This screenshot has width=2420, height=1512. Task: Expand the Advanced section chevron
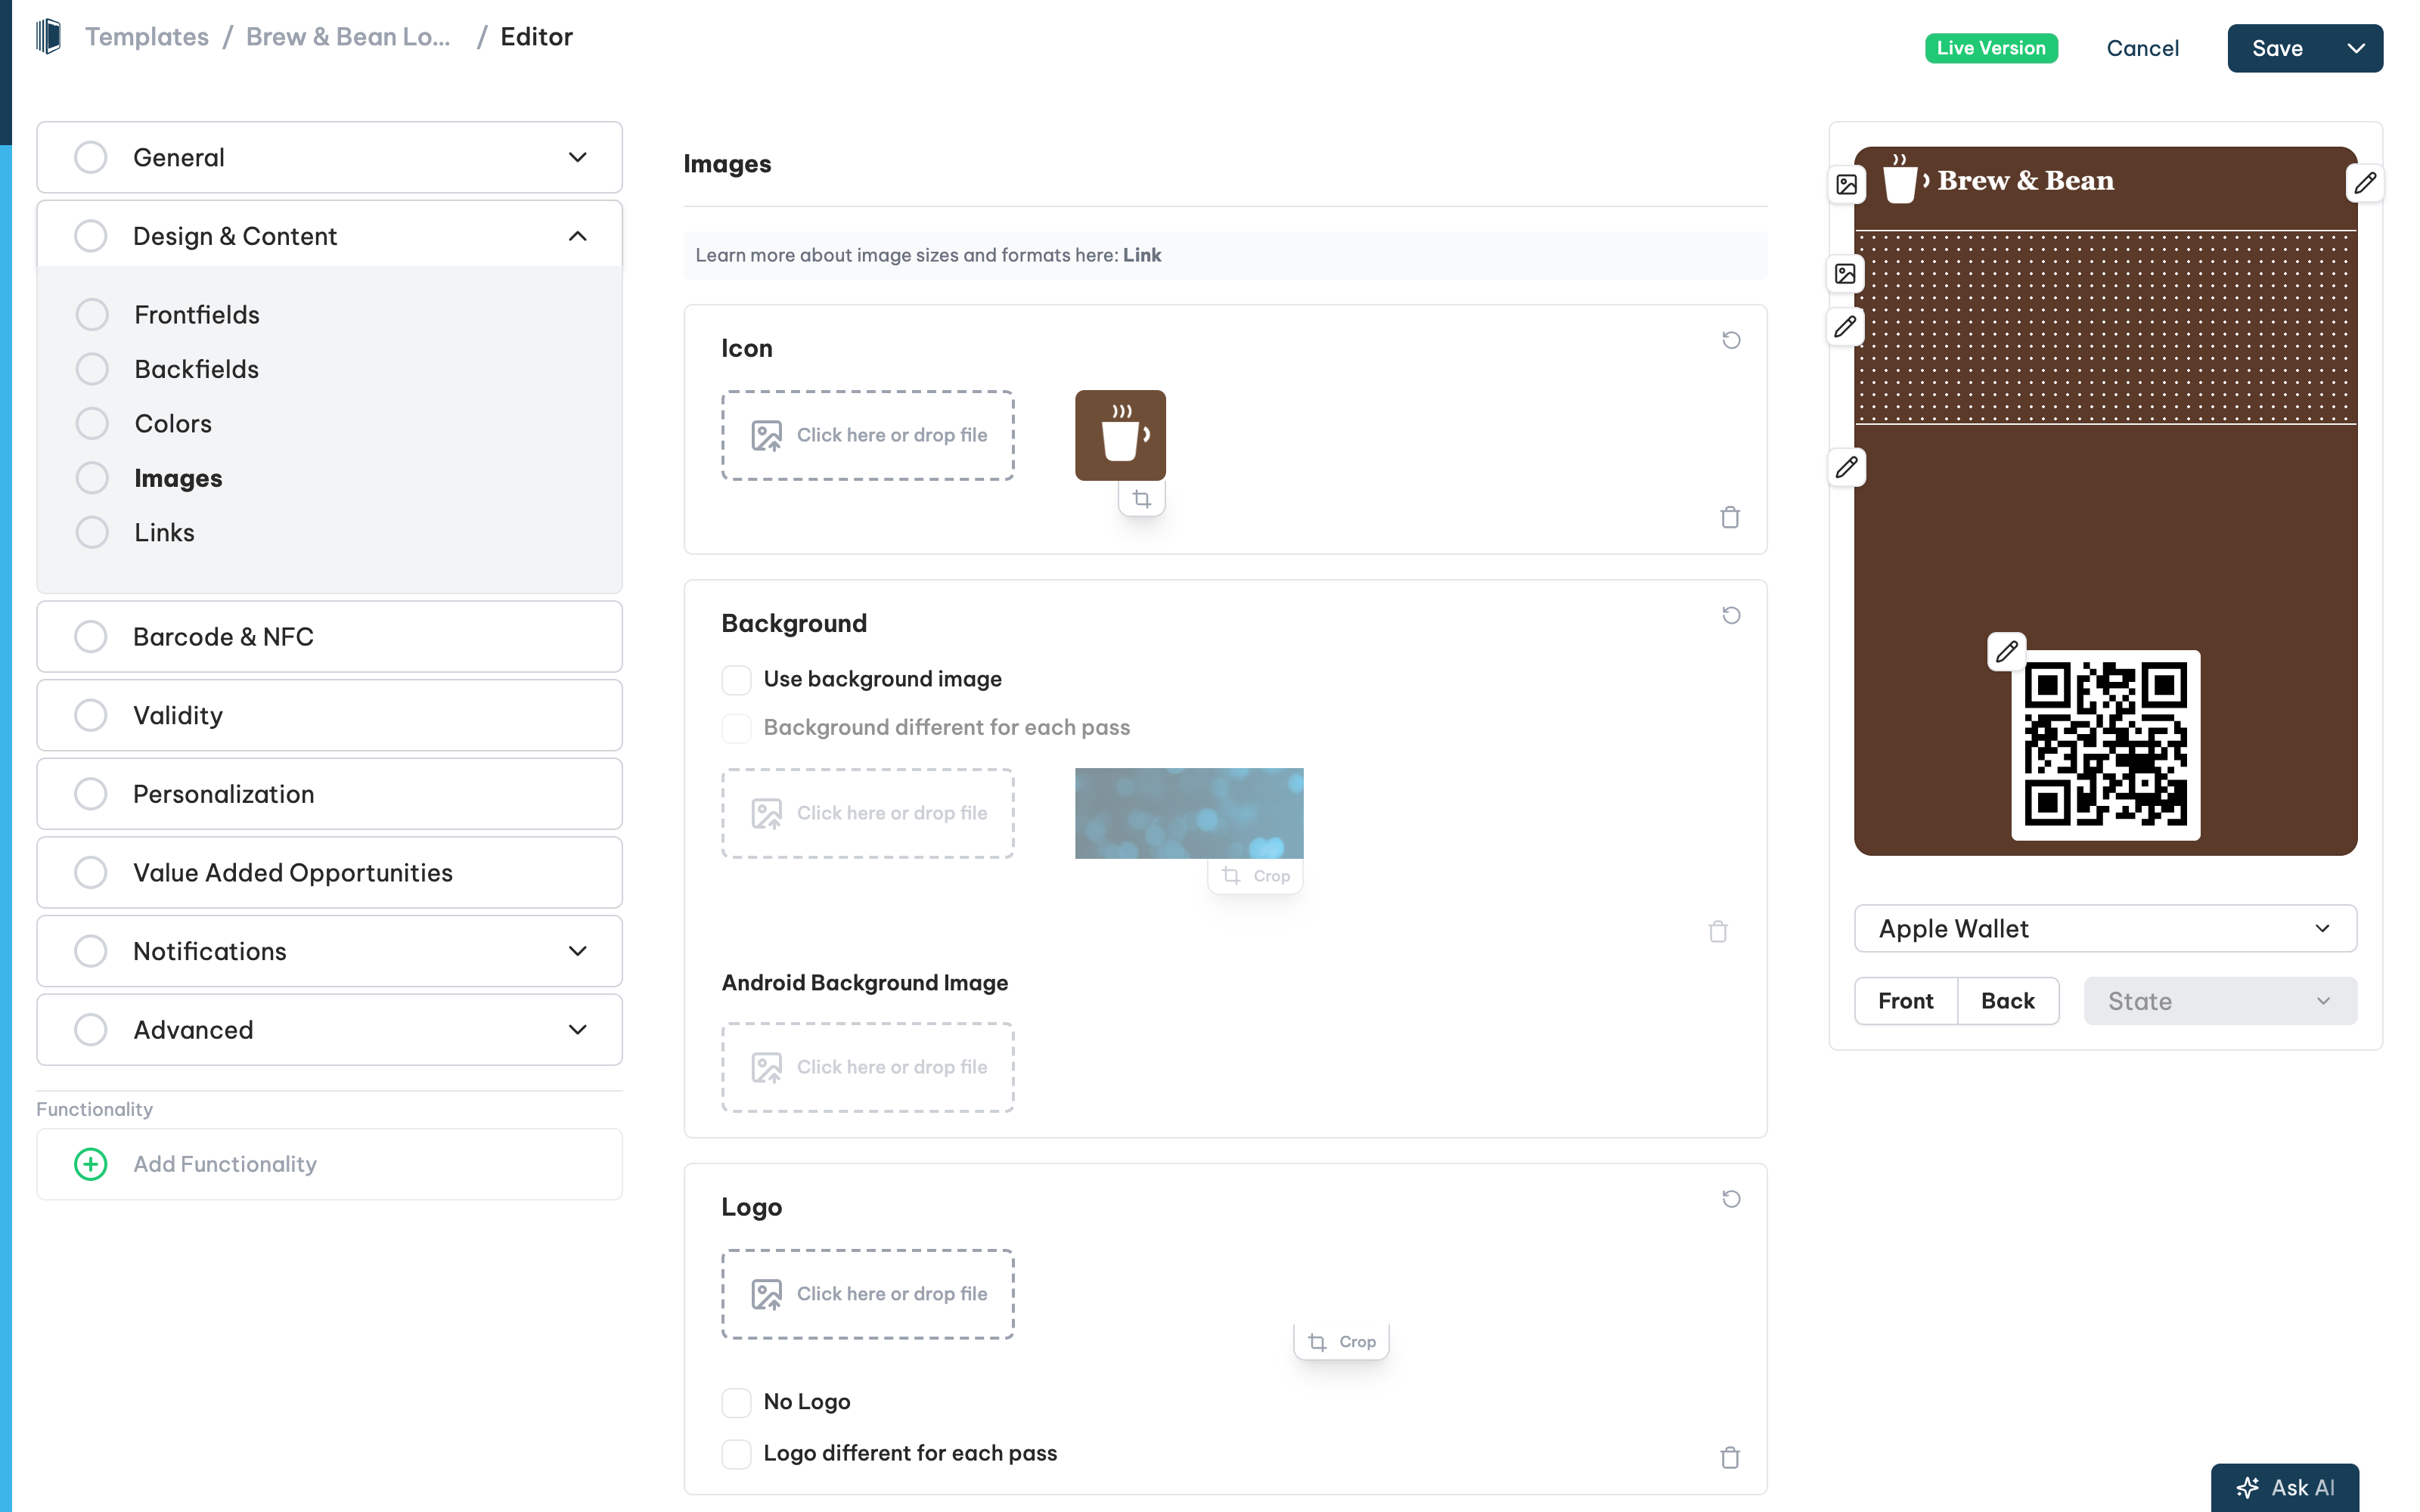578,1030
